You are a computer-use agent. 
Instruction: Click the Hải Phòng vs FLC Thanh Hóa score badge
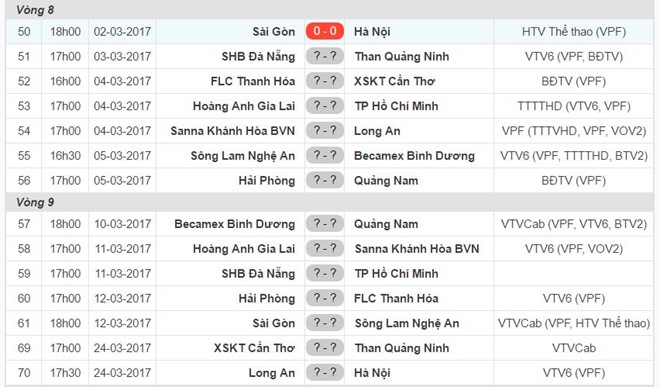(x=325, y=298)
